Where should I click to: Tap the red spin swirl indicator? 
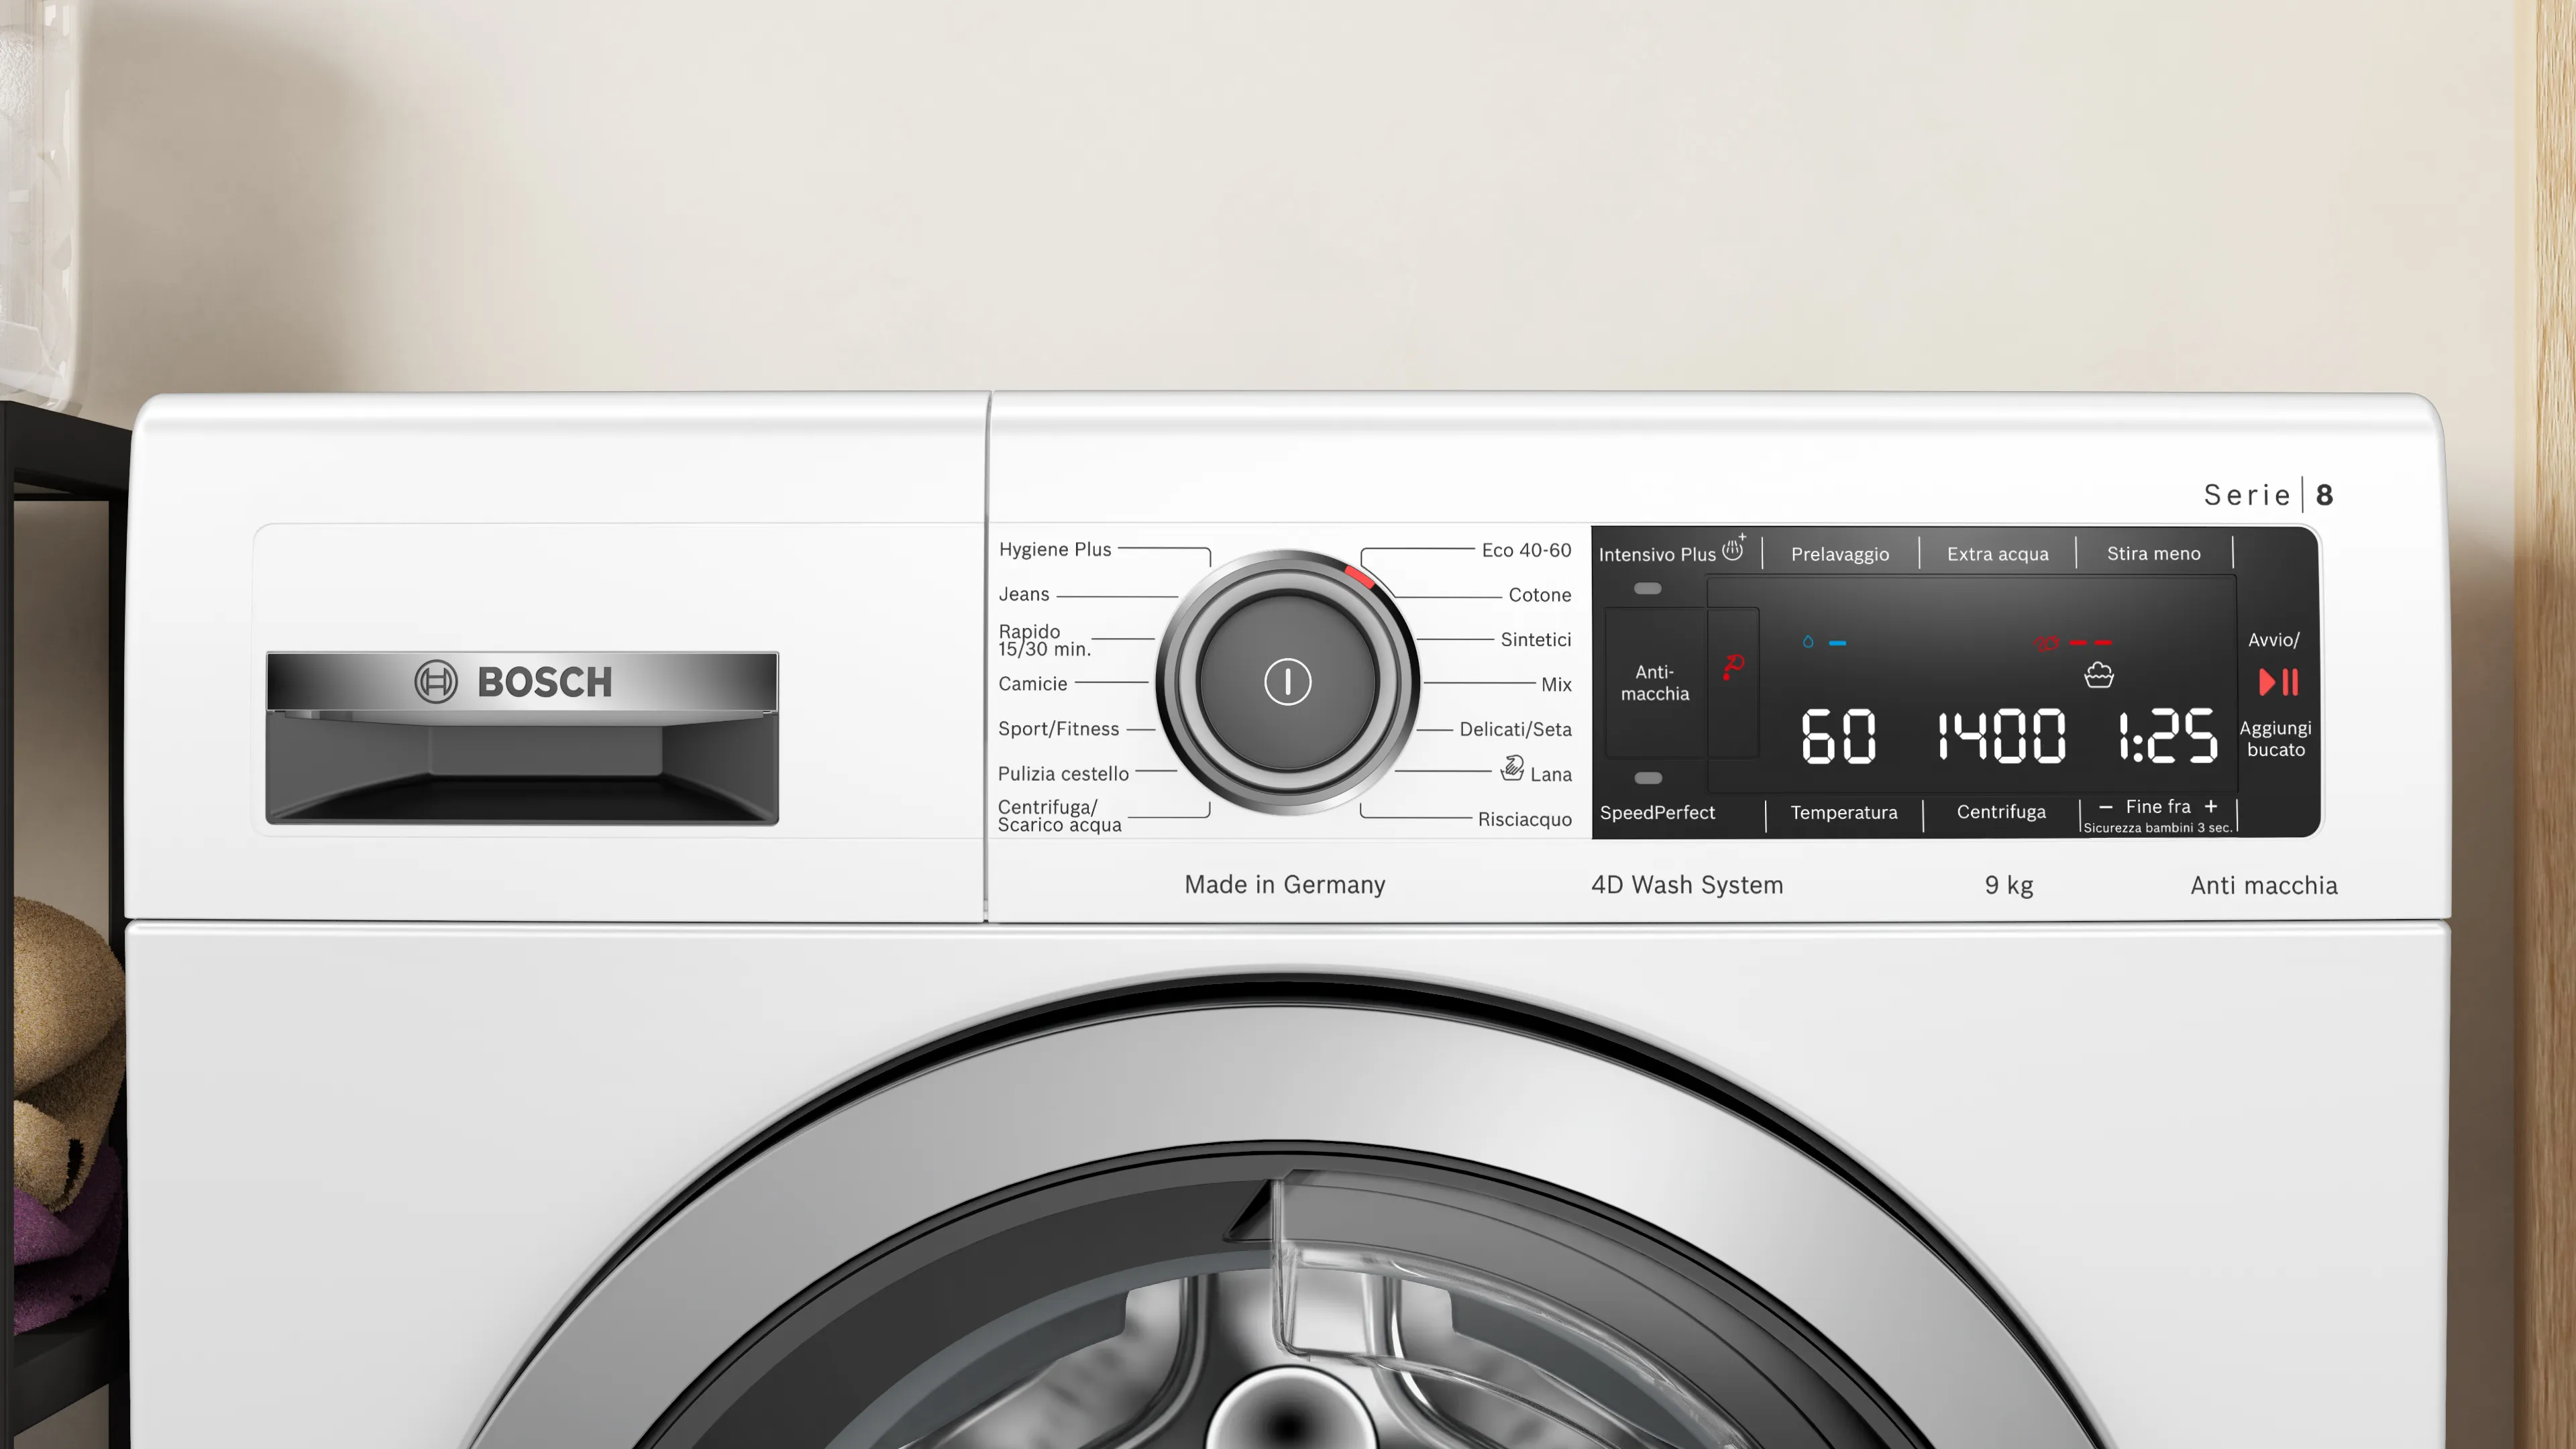[2046, 643]
